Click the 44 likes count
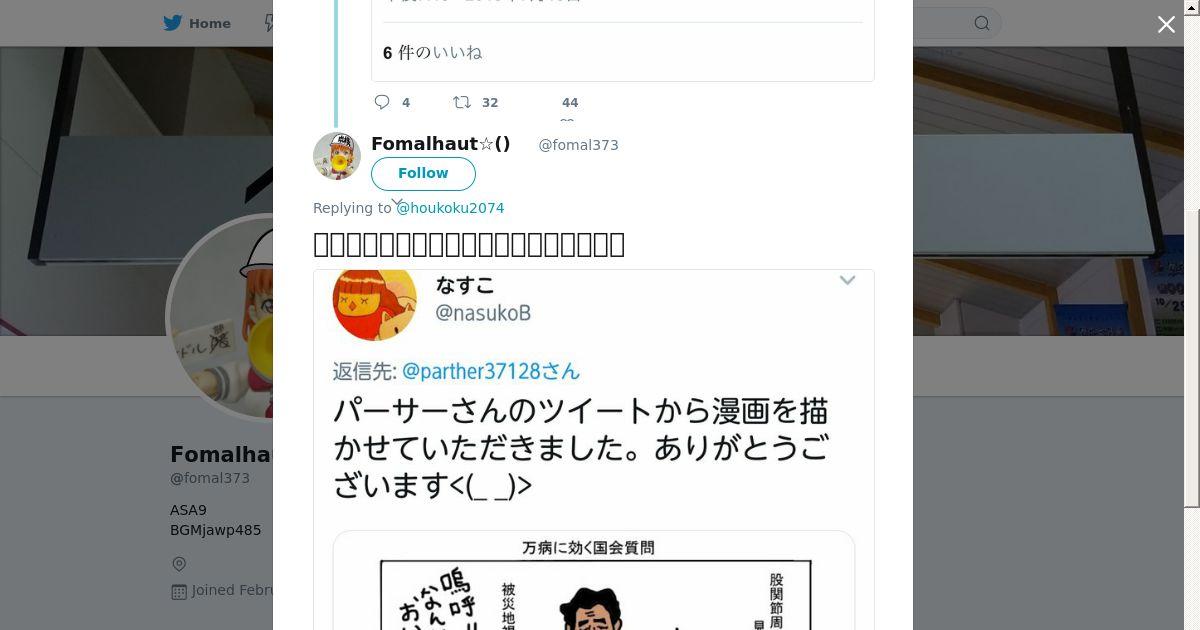 click(x=570, y=102)
